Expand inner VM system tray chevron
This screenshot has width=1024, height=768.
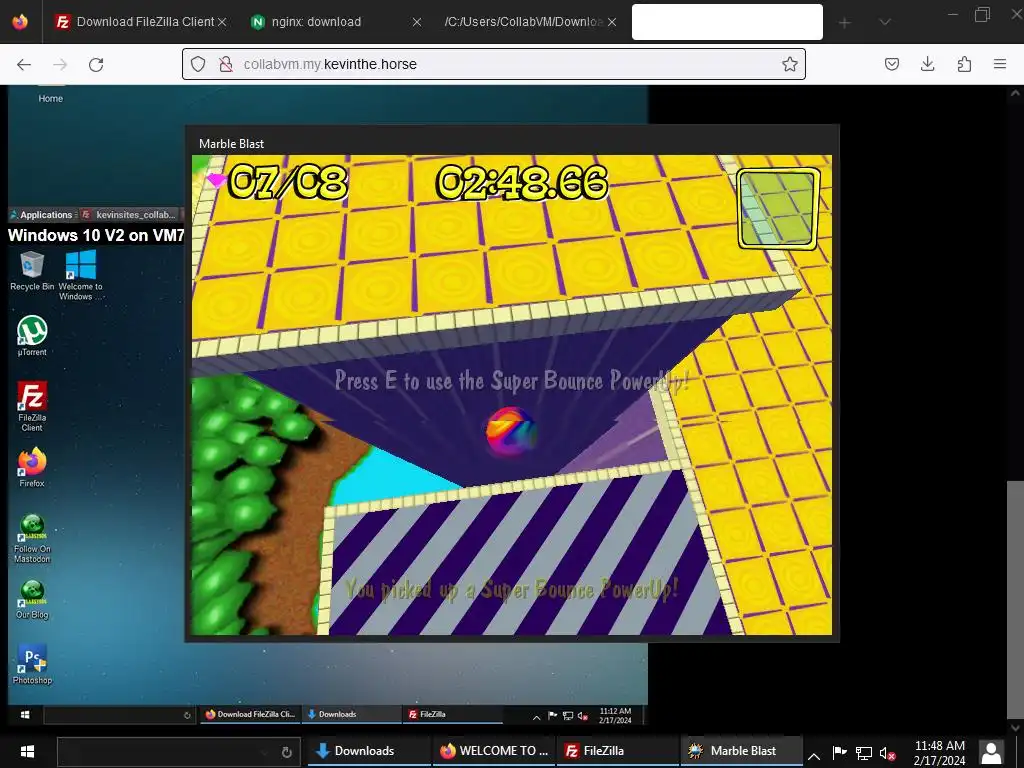(x=536, y=716)
